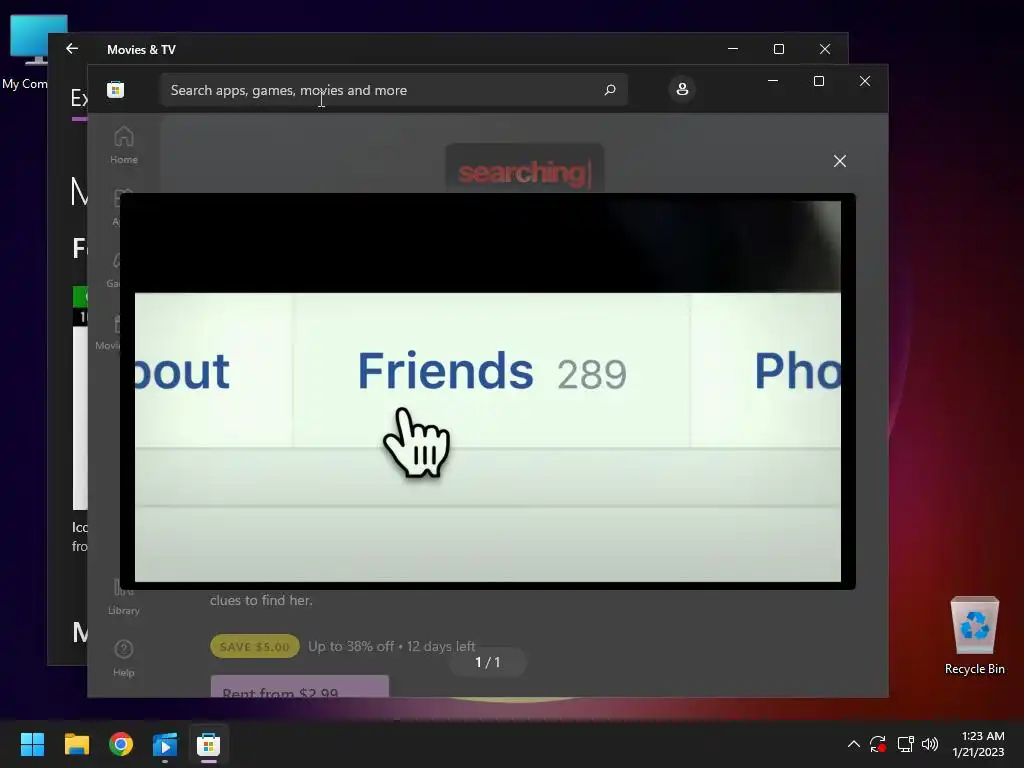Maximize the Movies & TV window
This screenshot has width=1024, height=768.
778,49
